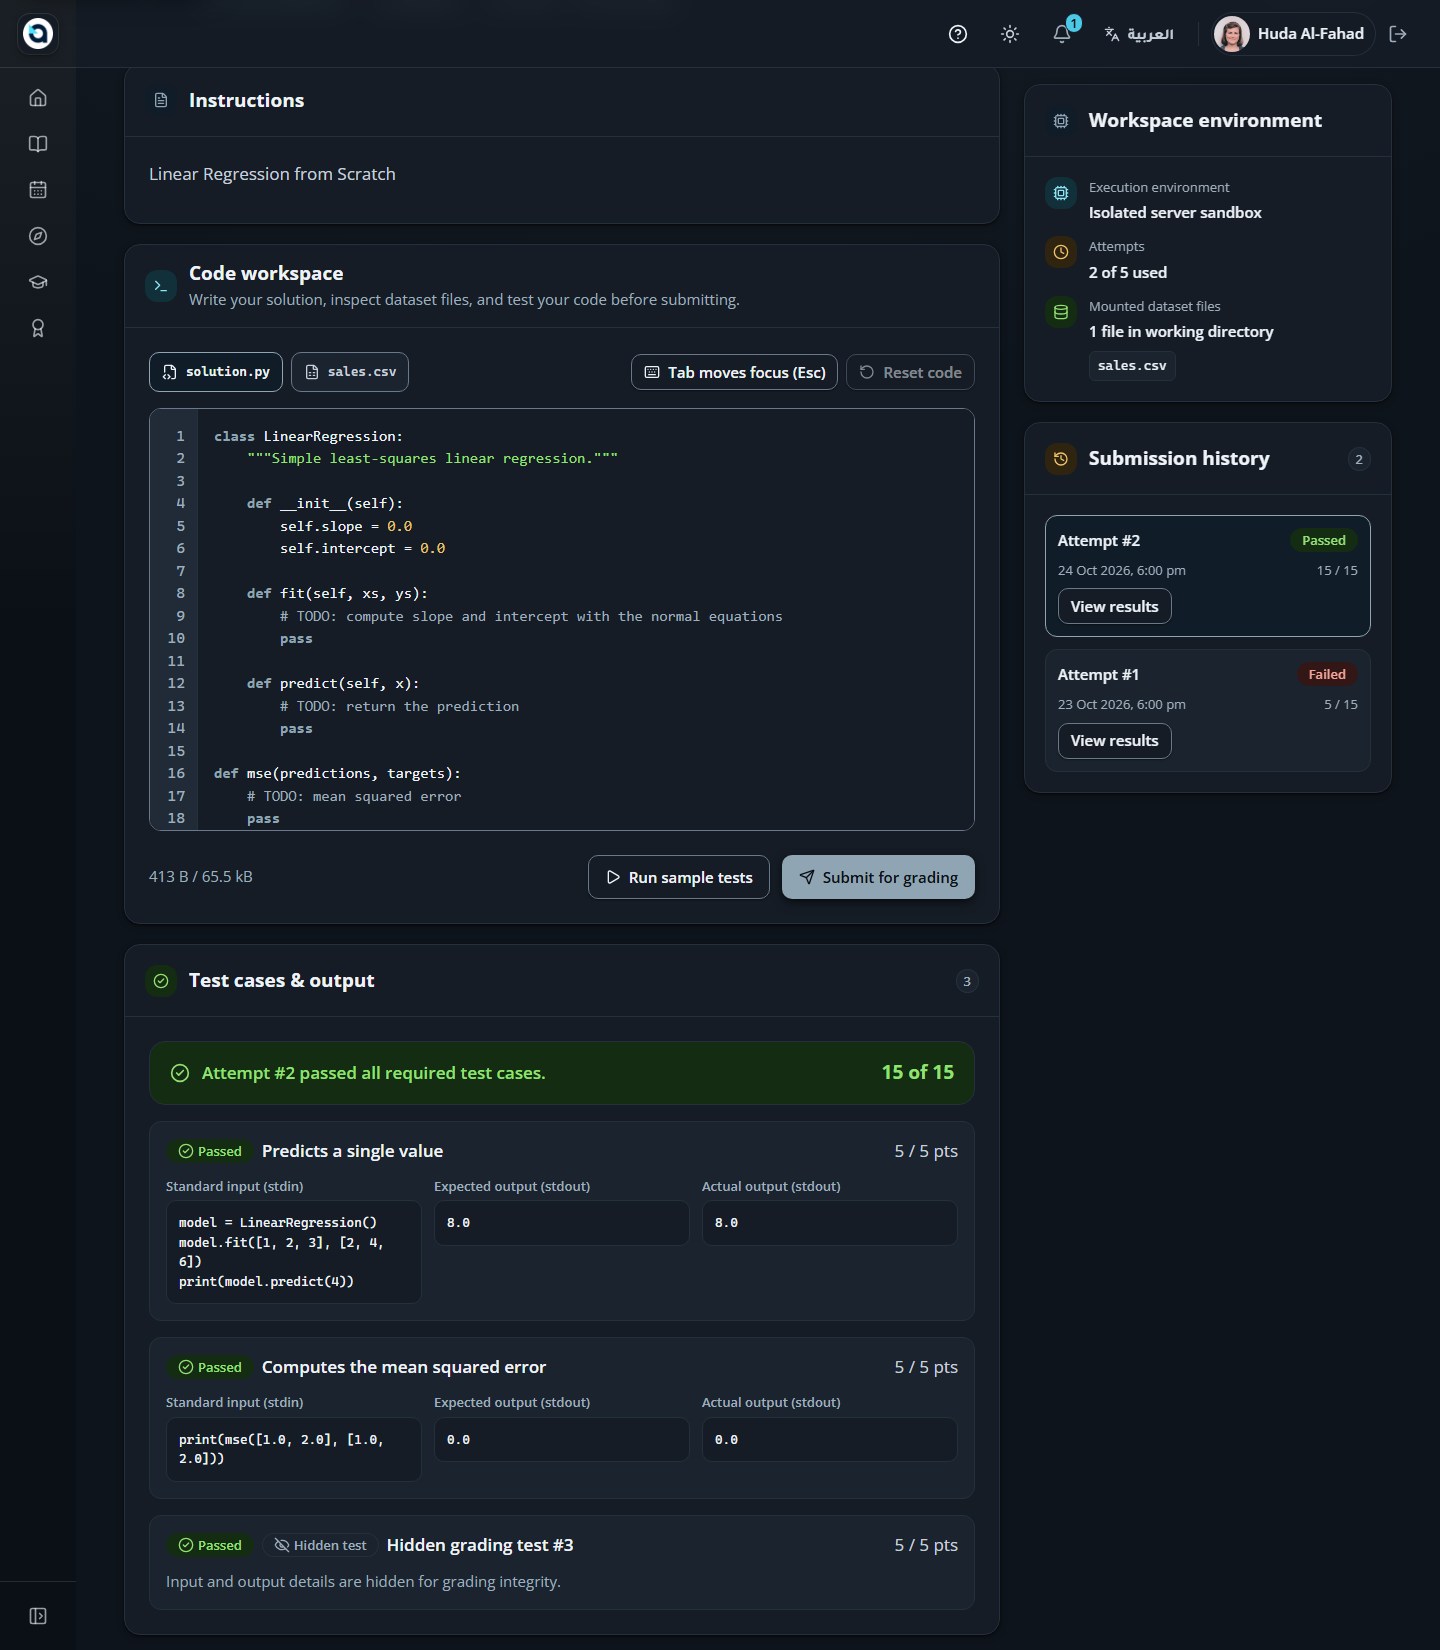This screenshot has width=1440, height=1650.
Task: Click 'Computes the mean squared error' title
Action: [x=404, y=1367]
